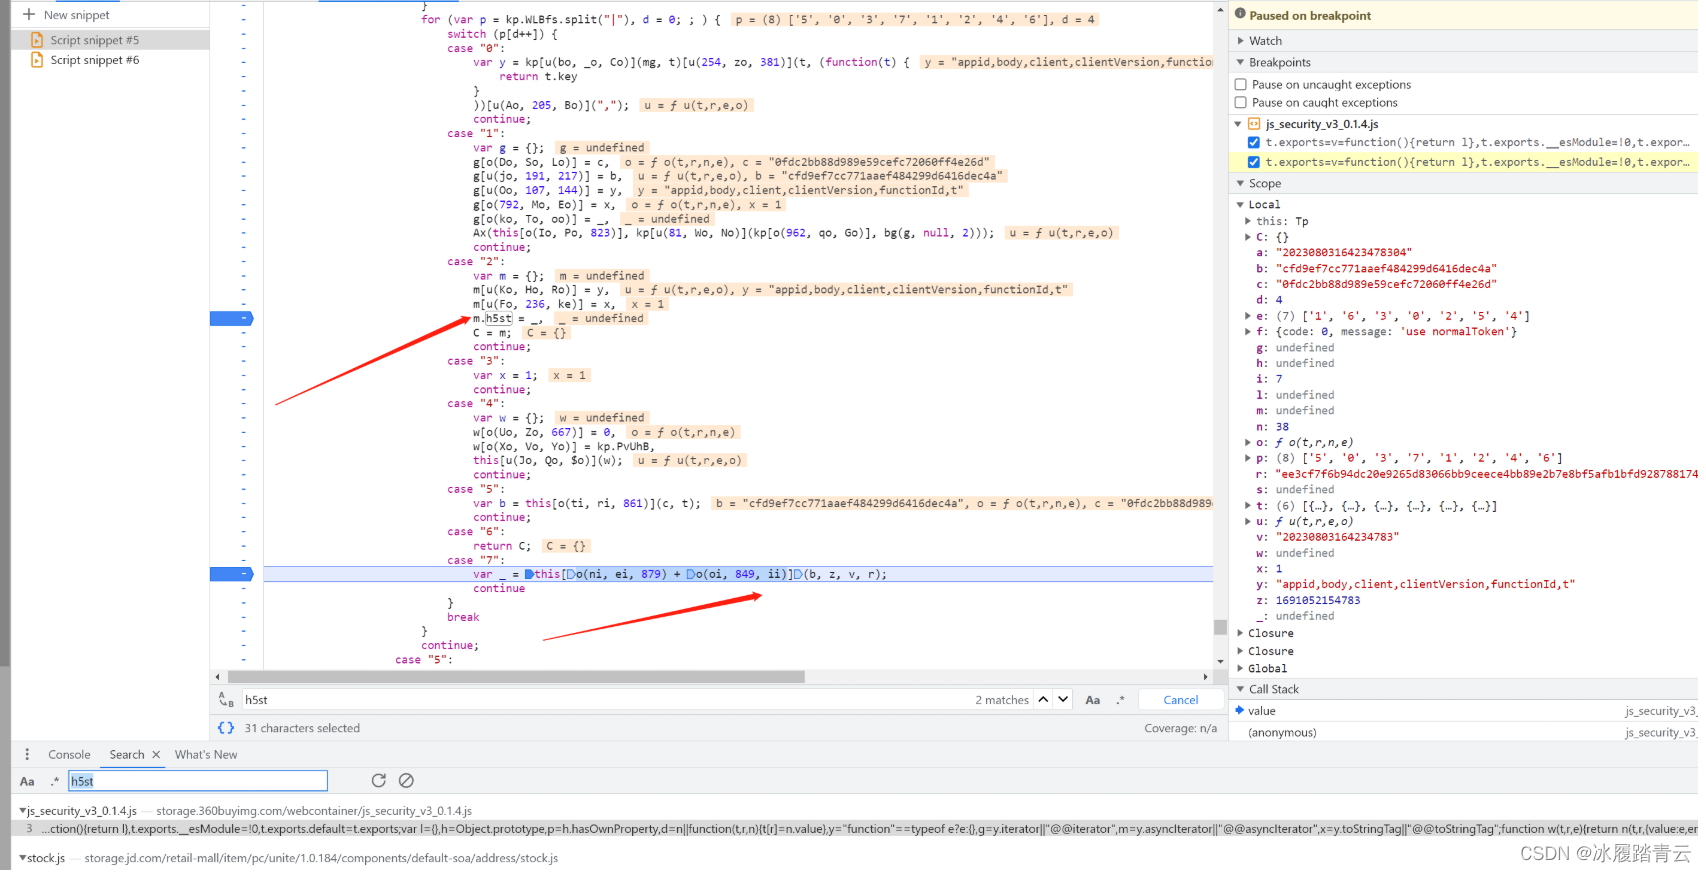Collapse js_security_v3_0.1.4.js search result group

[x=22, y=812]
